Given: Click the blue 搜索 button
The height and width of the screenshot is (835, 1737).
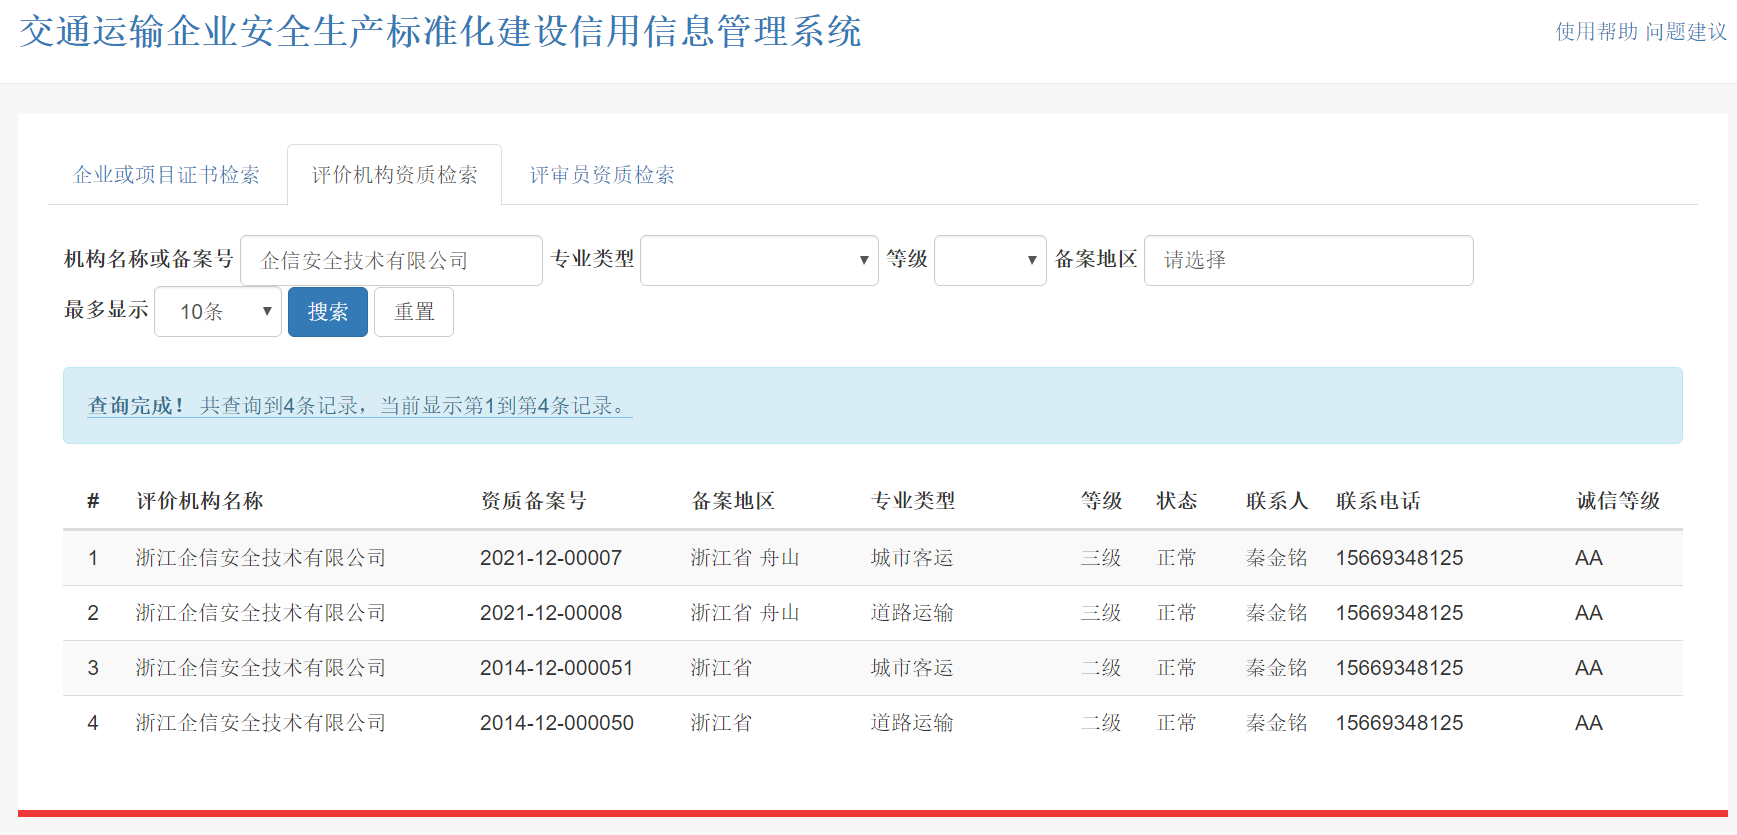Looking at the screenshot, I should click(328, 312).
